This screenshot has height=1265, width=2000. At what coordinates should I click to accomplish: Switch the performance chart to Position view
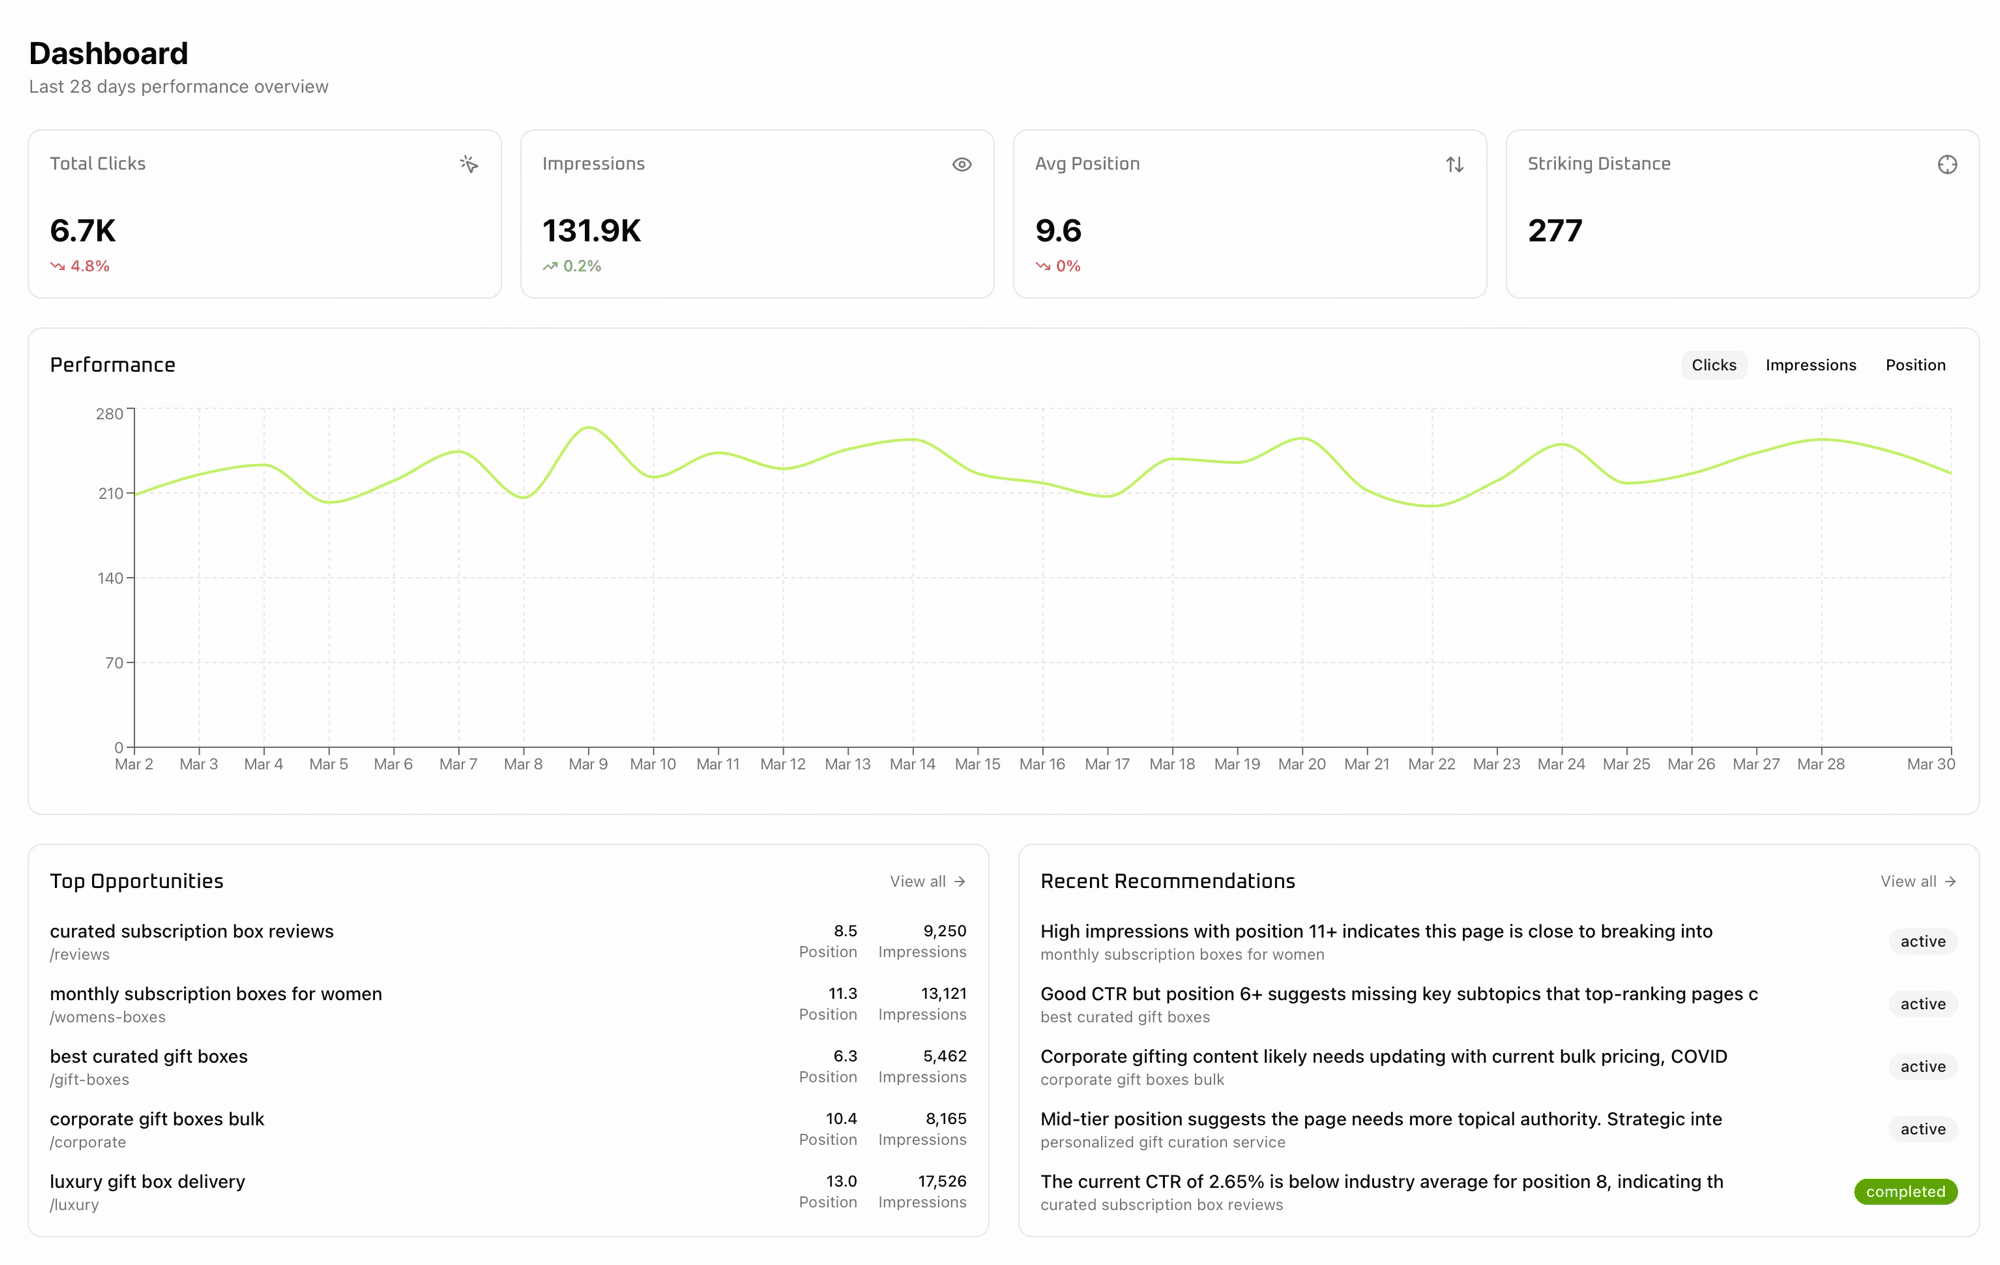click(x=1916, y=365)
